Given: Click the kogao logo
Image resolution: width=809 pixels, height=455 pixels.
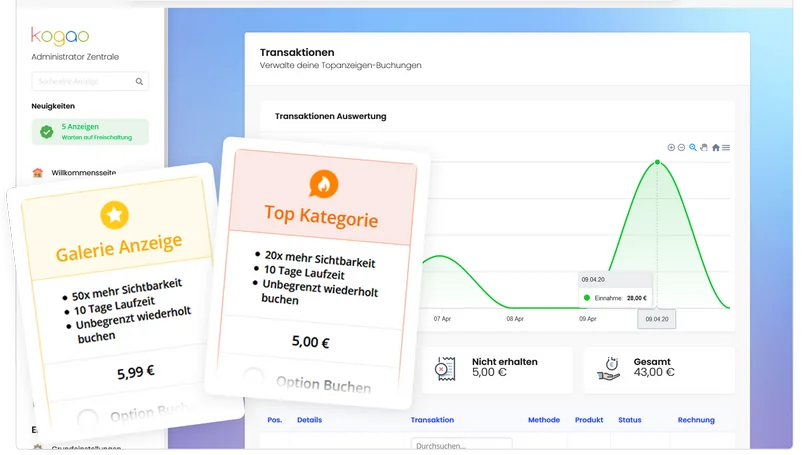Looking at the screenshot, I should point(60,36).
